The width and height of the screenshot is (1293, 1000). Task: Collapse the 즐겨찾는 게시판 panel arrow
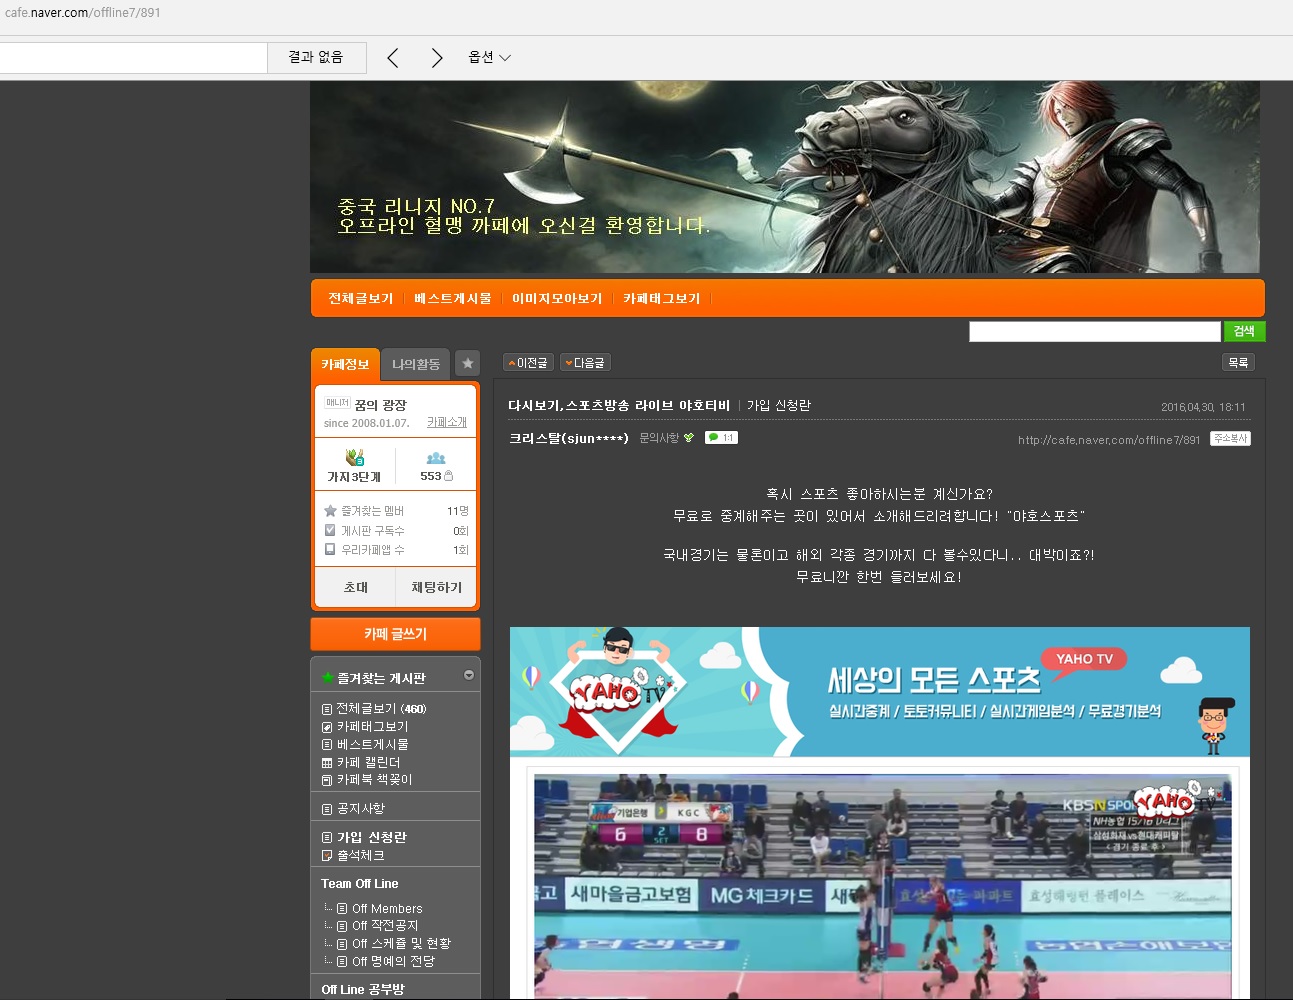[468, 676]
